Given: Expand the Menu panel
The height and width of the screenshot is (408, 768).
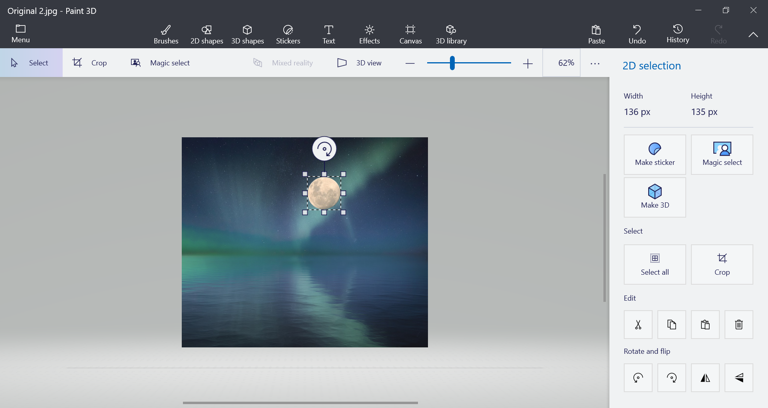Looking at the screenshot, I should point(20,34).
